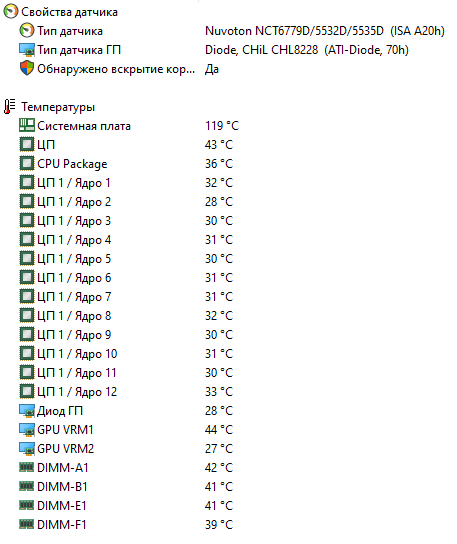Select the ЦП 1 / Ядро 6 label
This screenshot has width=457, height=544.
click(x=74, y=278)
